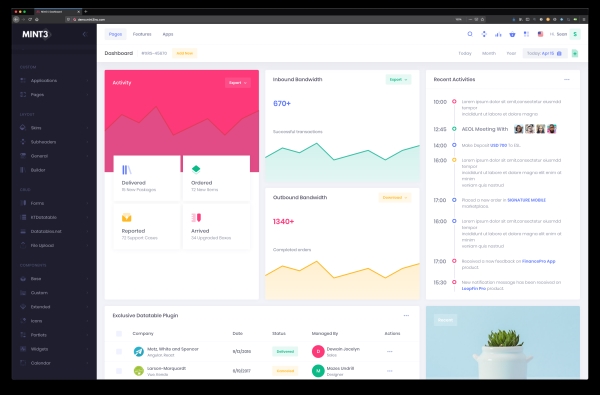Open the Features top menu
This screenshot has width=600, height=395.
(142, 34)
